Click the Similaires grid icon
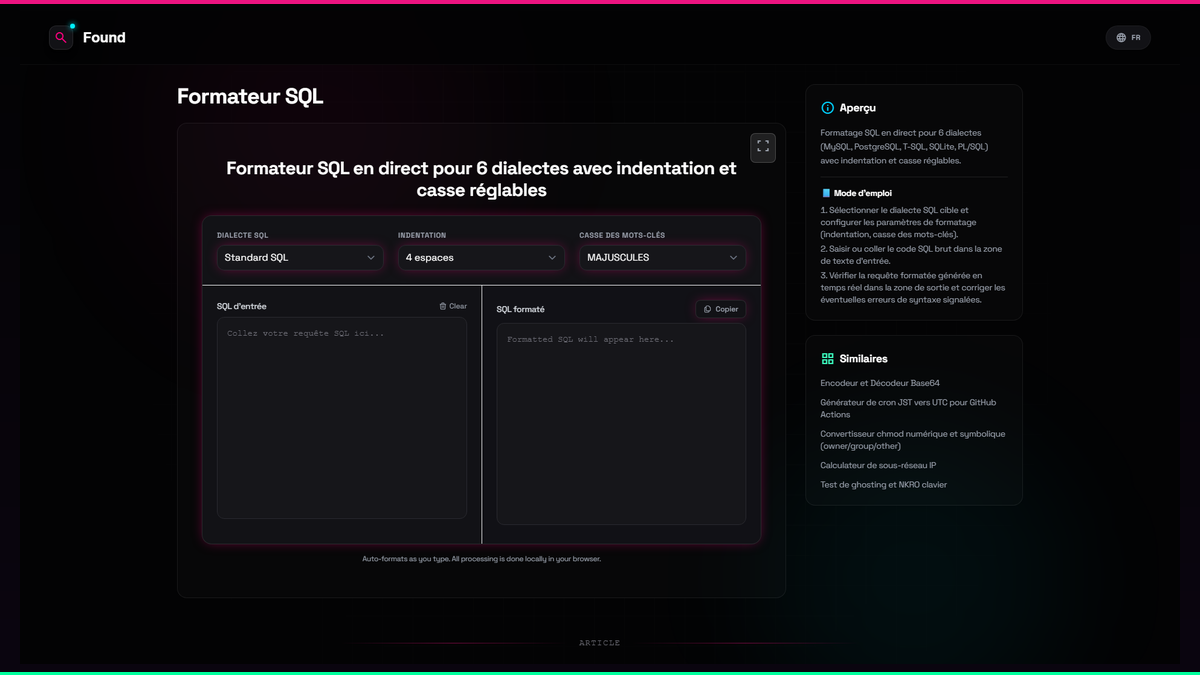 [x=827, y=358]
